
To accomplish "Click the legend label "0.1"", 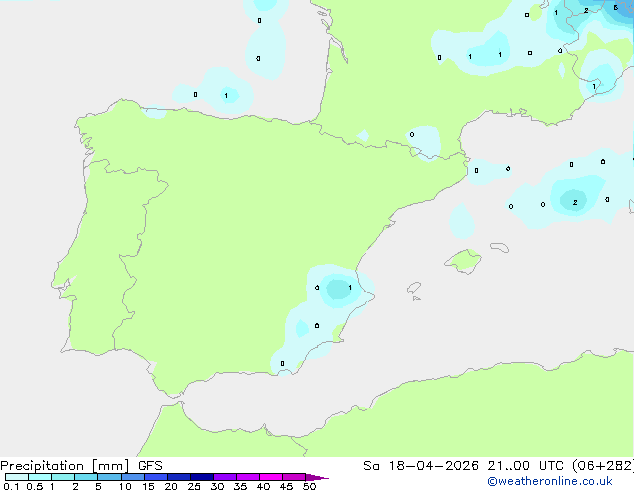I will (11, 486).
